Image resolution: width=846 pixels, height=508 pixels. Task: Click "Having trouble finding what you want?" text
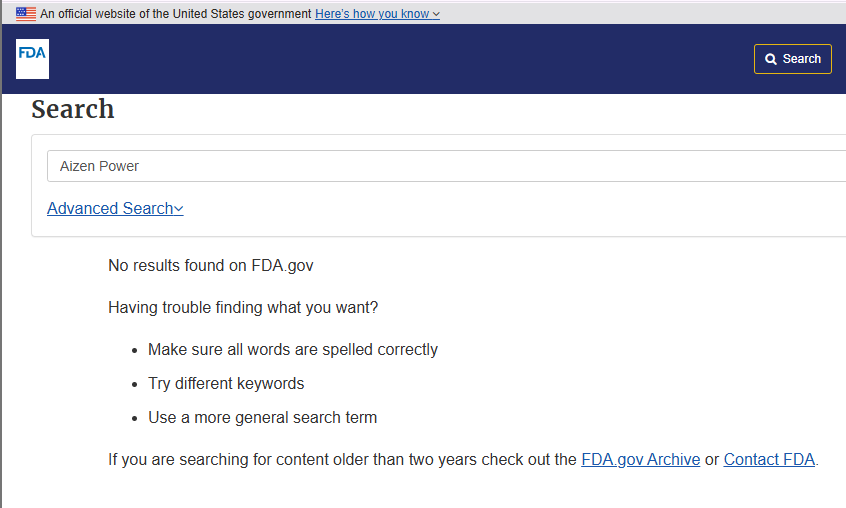[243, 308]
